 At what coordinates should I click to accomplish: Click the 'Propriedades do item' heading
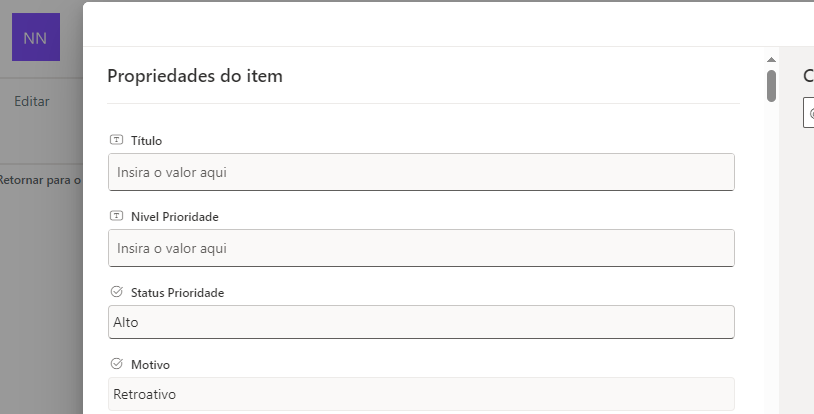click(x=195, y=76)
